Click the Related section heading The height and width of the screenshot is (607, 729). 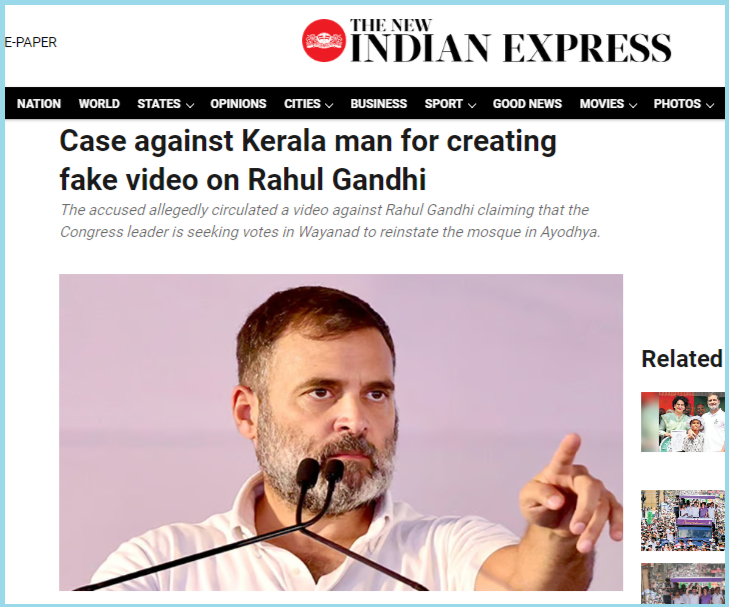(682, 359)
